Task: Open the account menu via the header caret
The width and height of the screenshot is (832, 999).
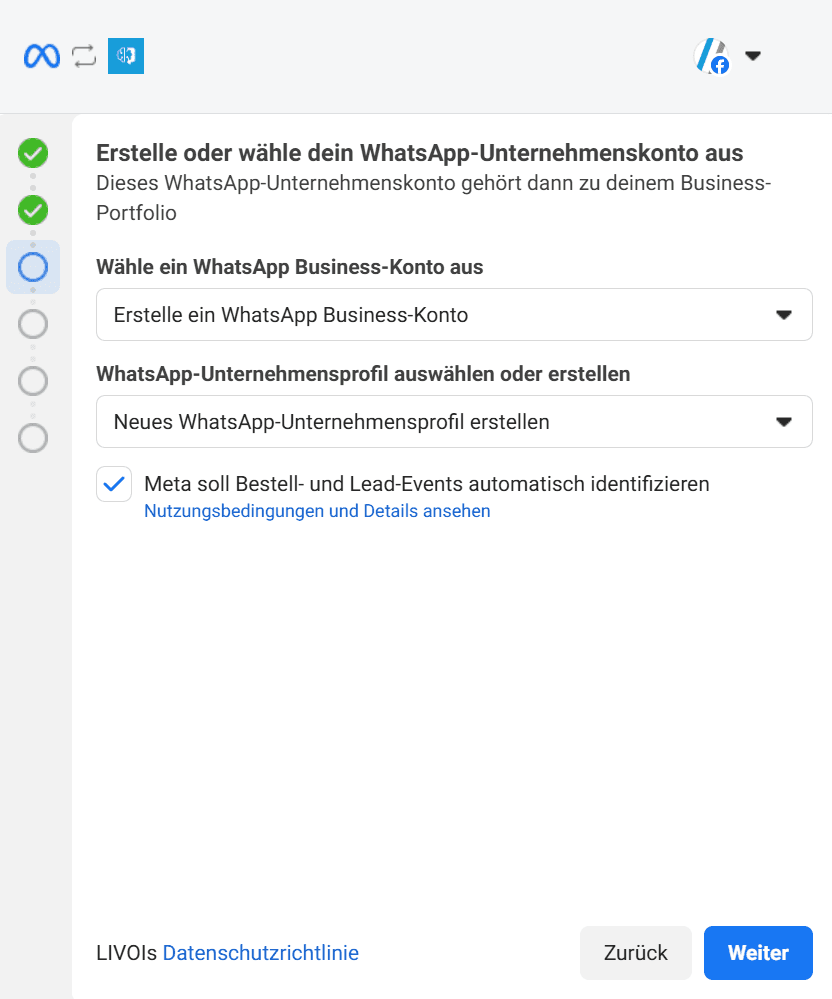Action: pos(752,57)
